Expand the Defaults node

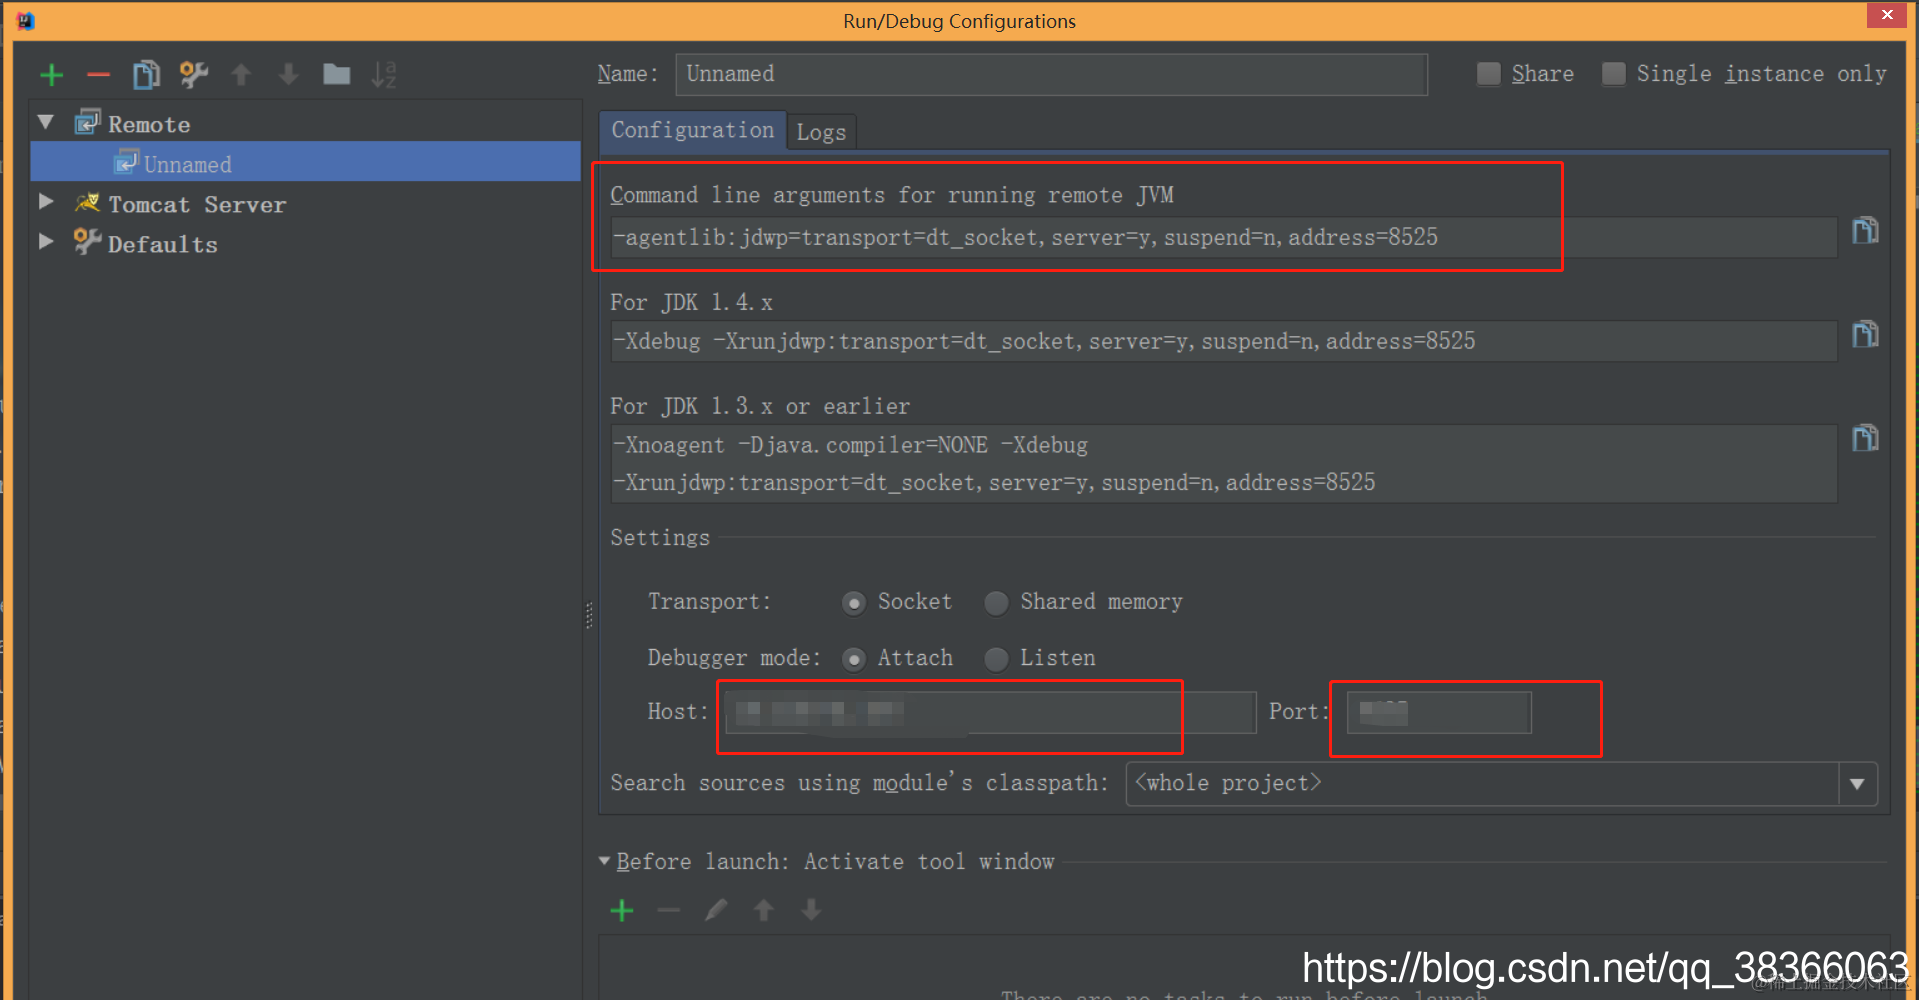46,241
